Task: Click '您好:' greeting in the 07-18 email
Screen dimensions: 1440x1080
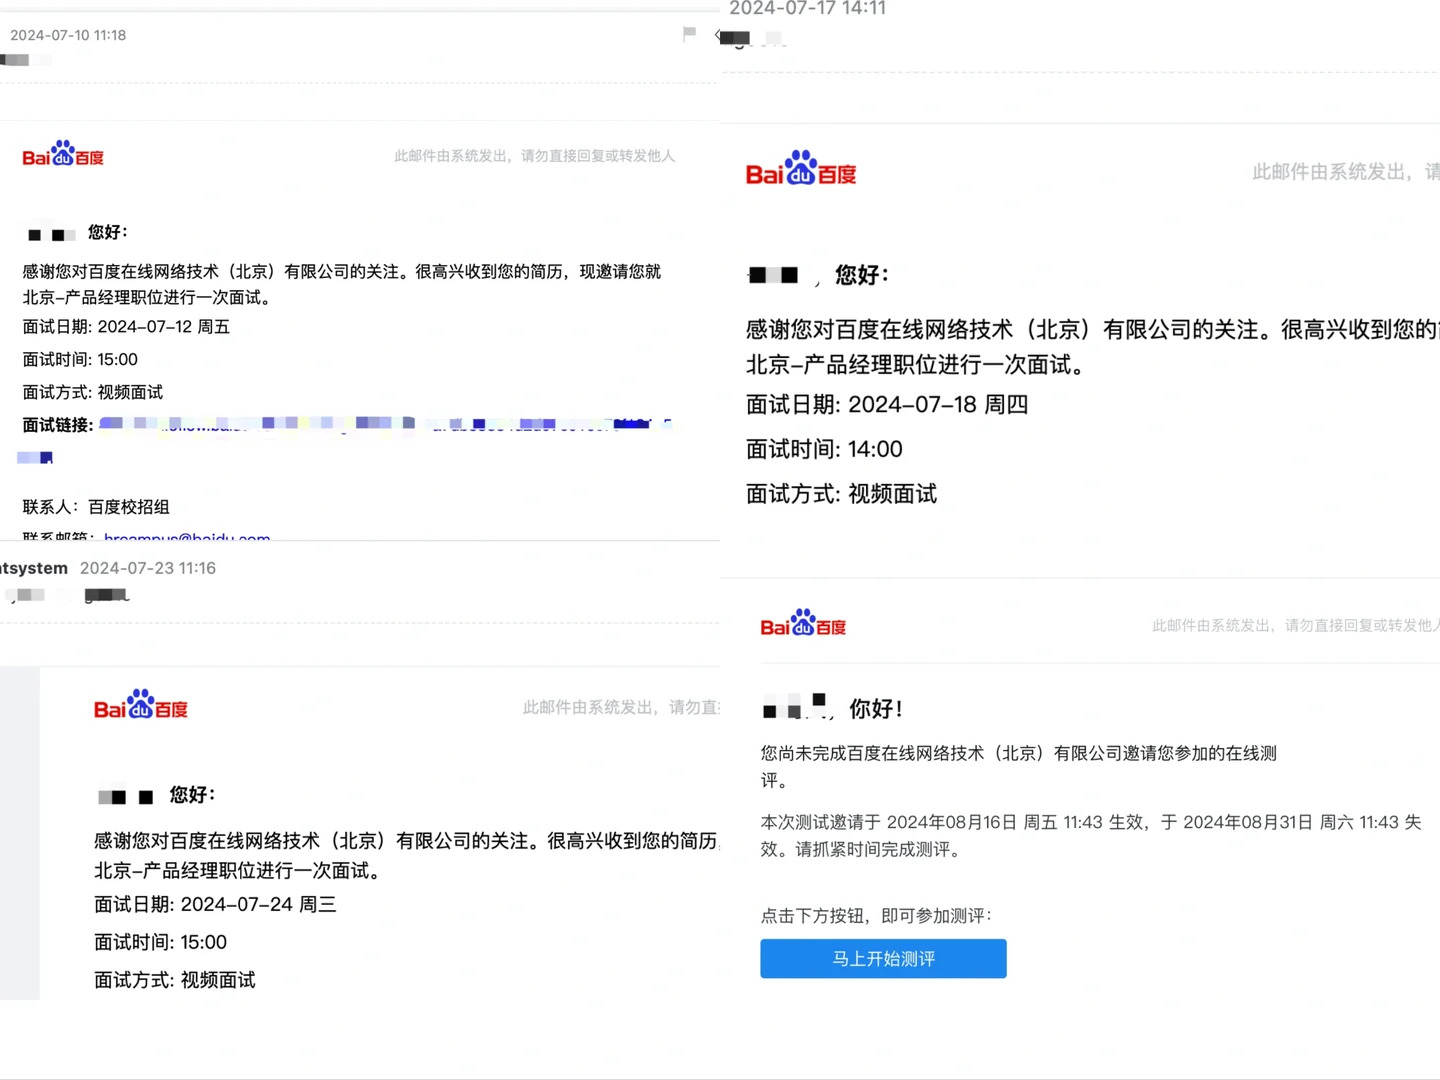Action: (x=861, y=274)
